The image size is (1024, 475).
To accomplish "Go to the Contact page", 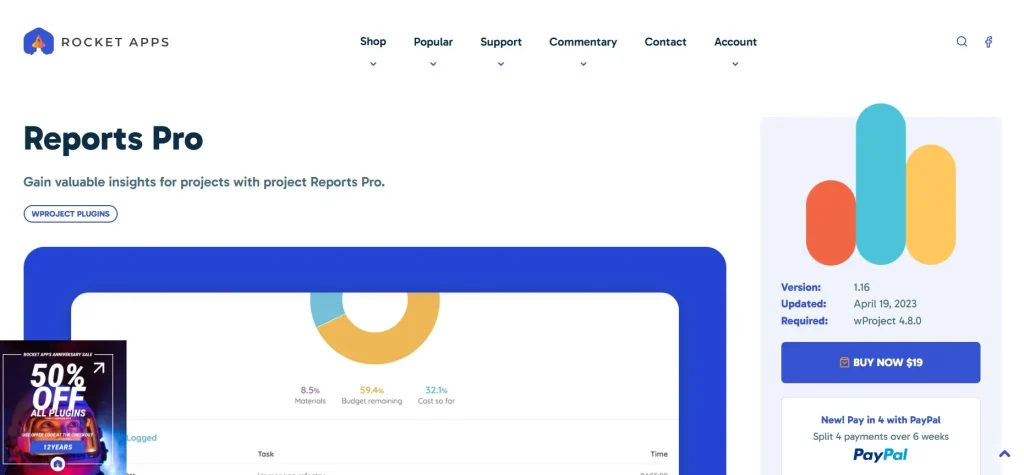I will pos(665,42).
